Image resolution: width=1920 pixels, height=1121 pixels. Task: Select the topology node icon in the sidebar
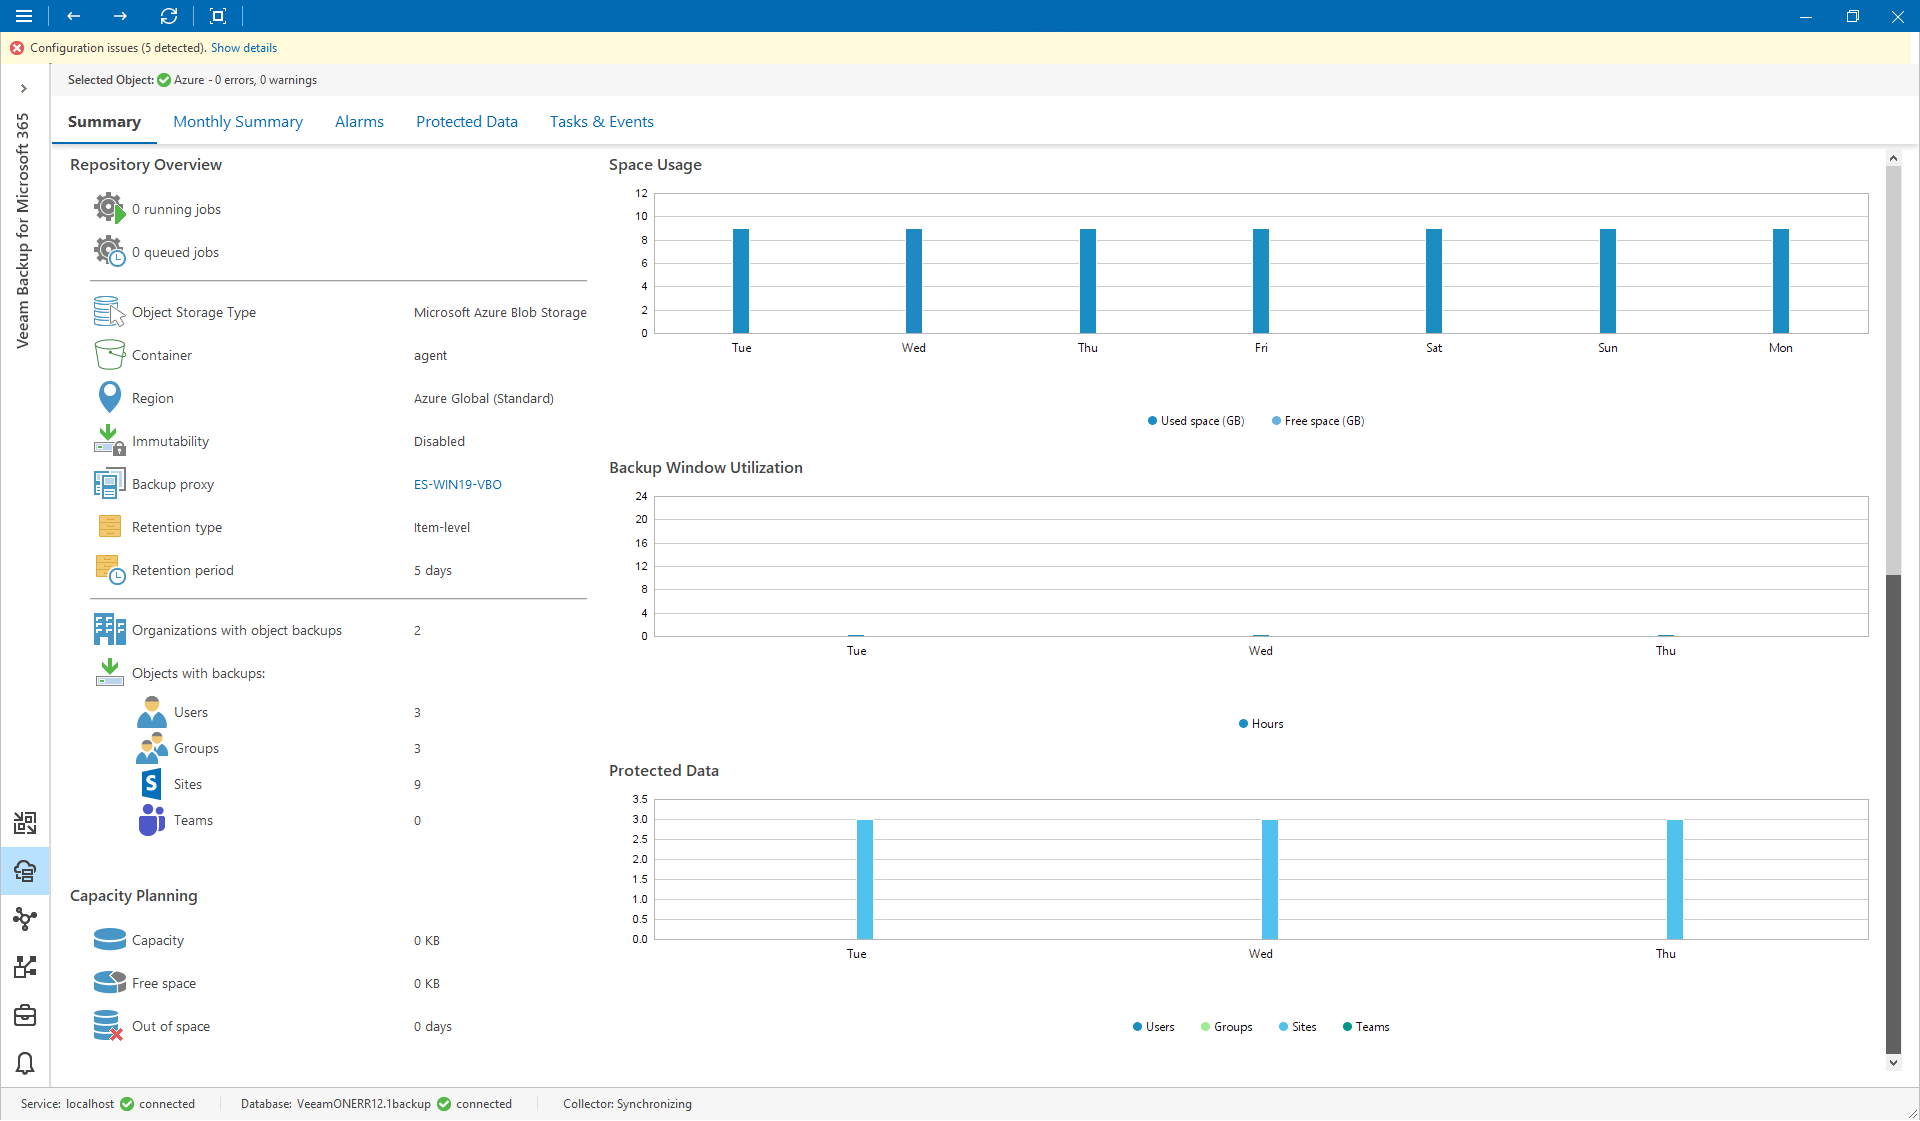(24, 919)
